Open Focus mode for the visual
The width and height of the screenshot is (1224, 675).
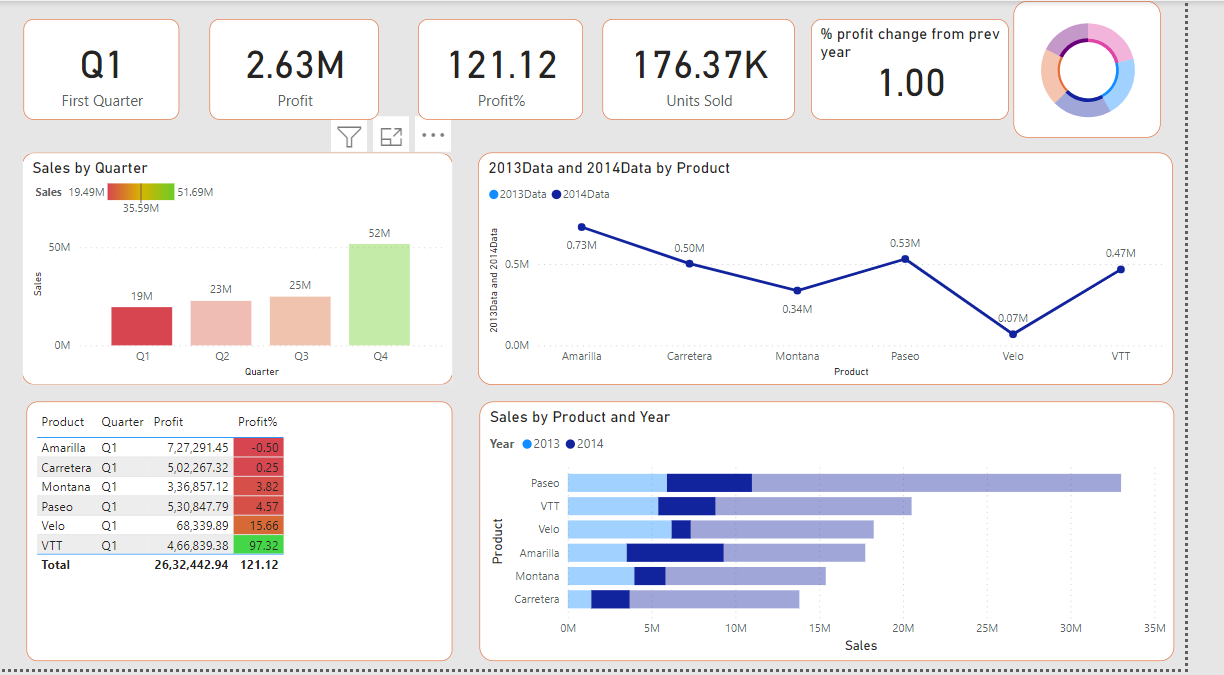tap(391, 137)
